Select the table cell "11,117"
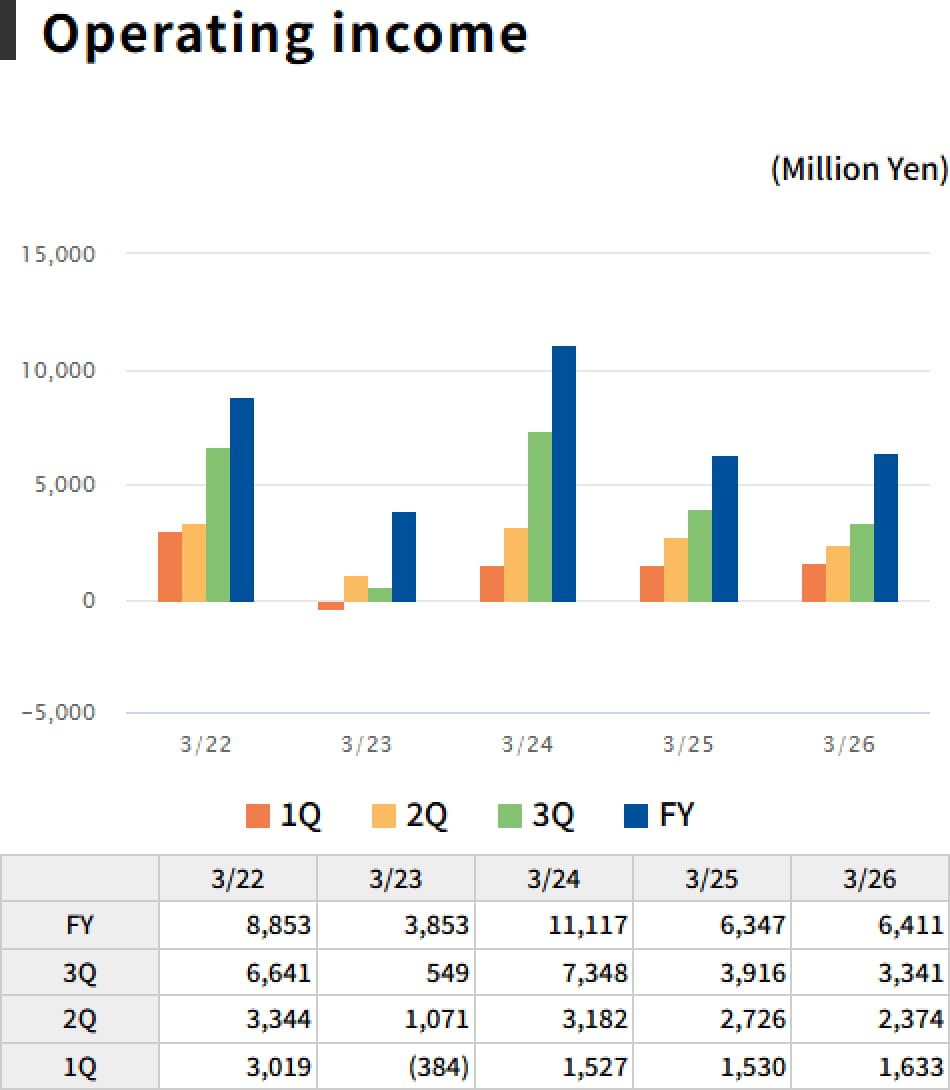The height and width of the screenshot is (1090, 950). [x=554, y=925]
